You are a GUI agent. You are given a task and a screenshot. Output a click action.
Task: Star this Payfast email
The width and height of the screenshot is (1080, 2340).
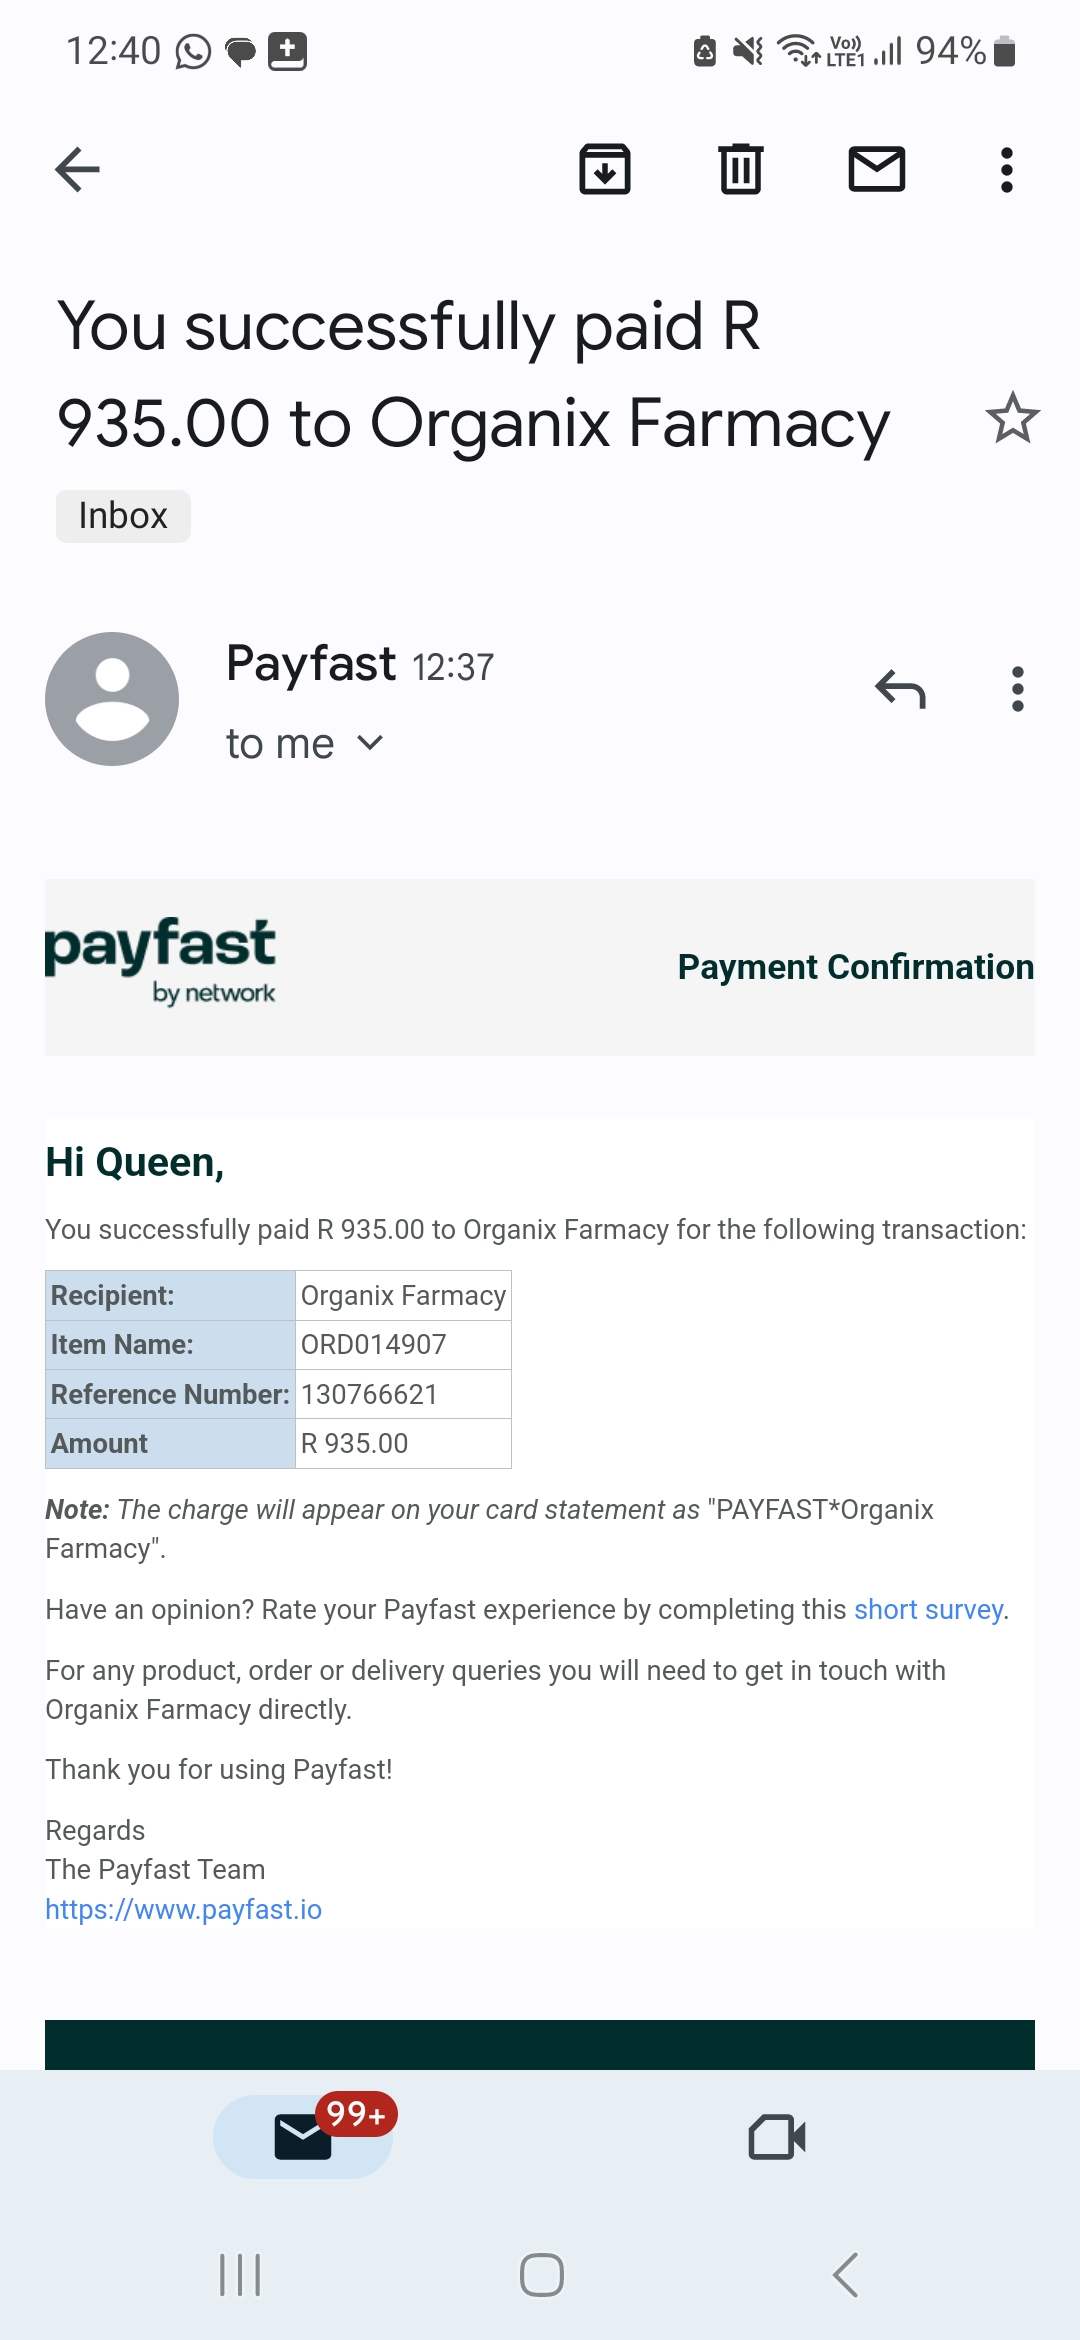[x=1013, y=418]
